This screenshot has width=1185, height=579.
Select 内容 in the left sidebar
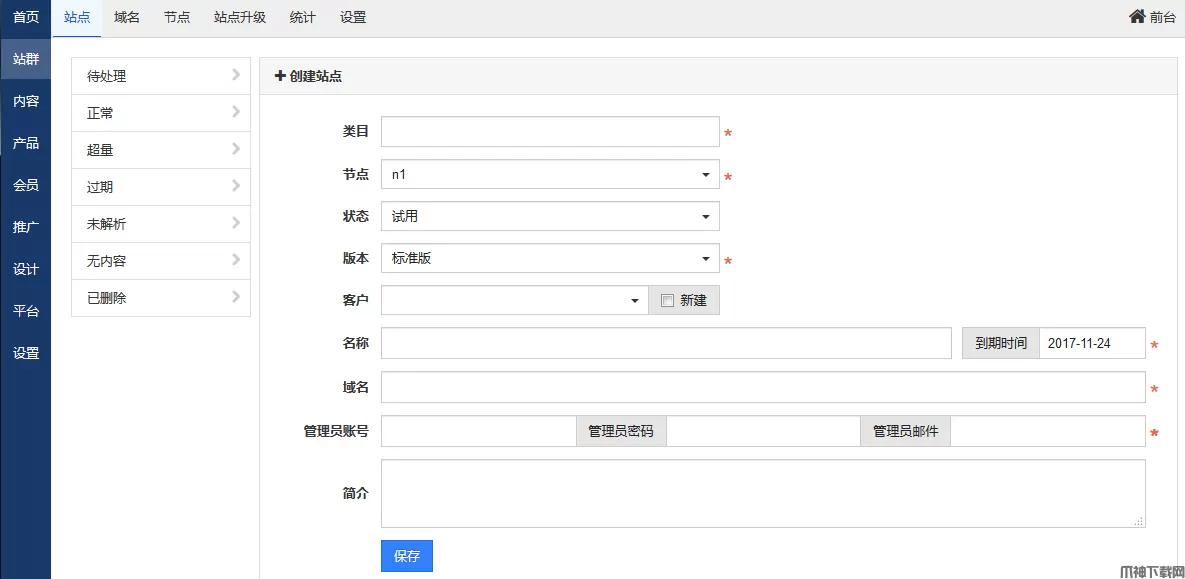[x=26, y=101]
